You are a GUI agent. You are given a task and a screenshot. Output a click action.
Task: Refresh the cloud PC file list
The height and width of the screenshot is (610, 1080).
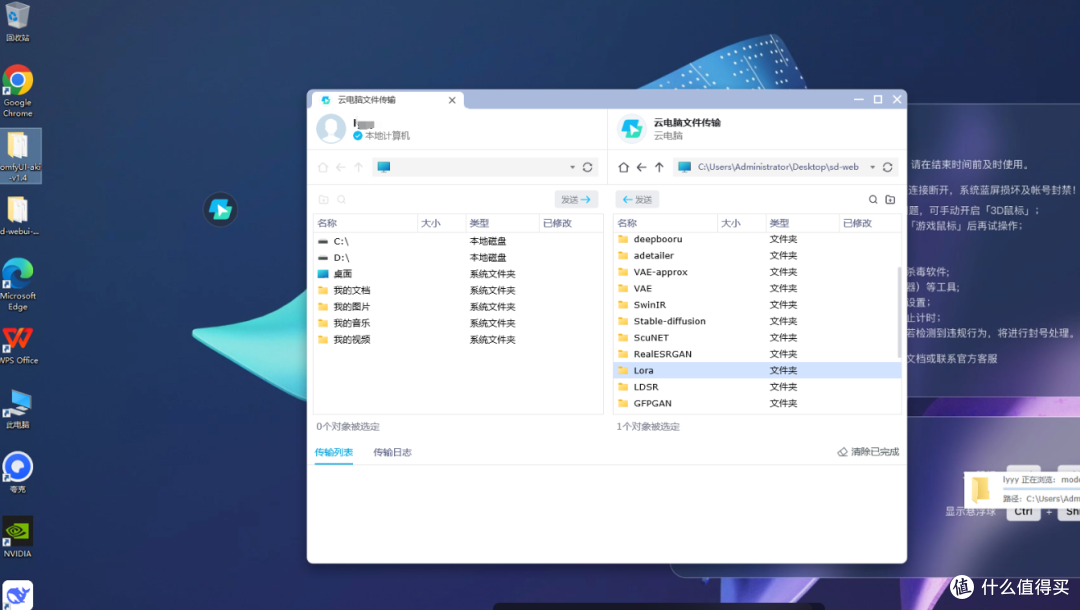click(x=888, y=167)
